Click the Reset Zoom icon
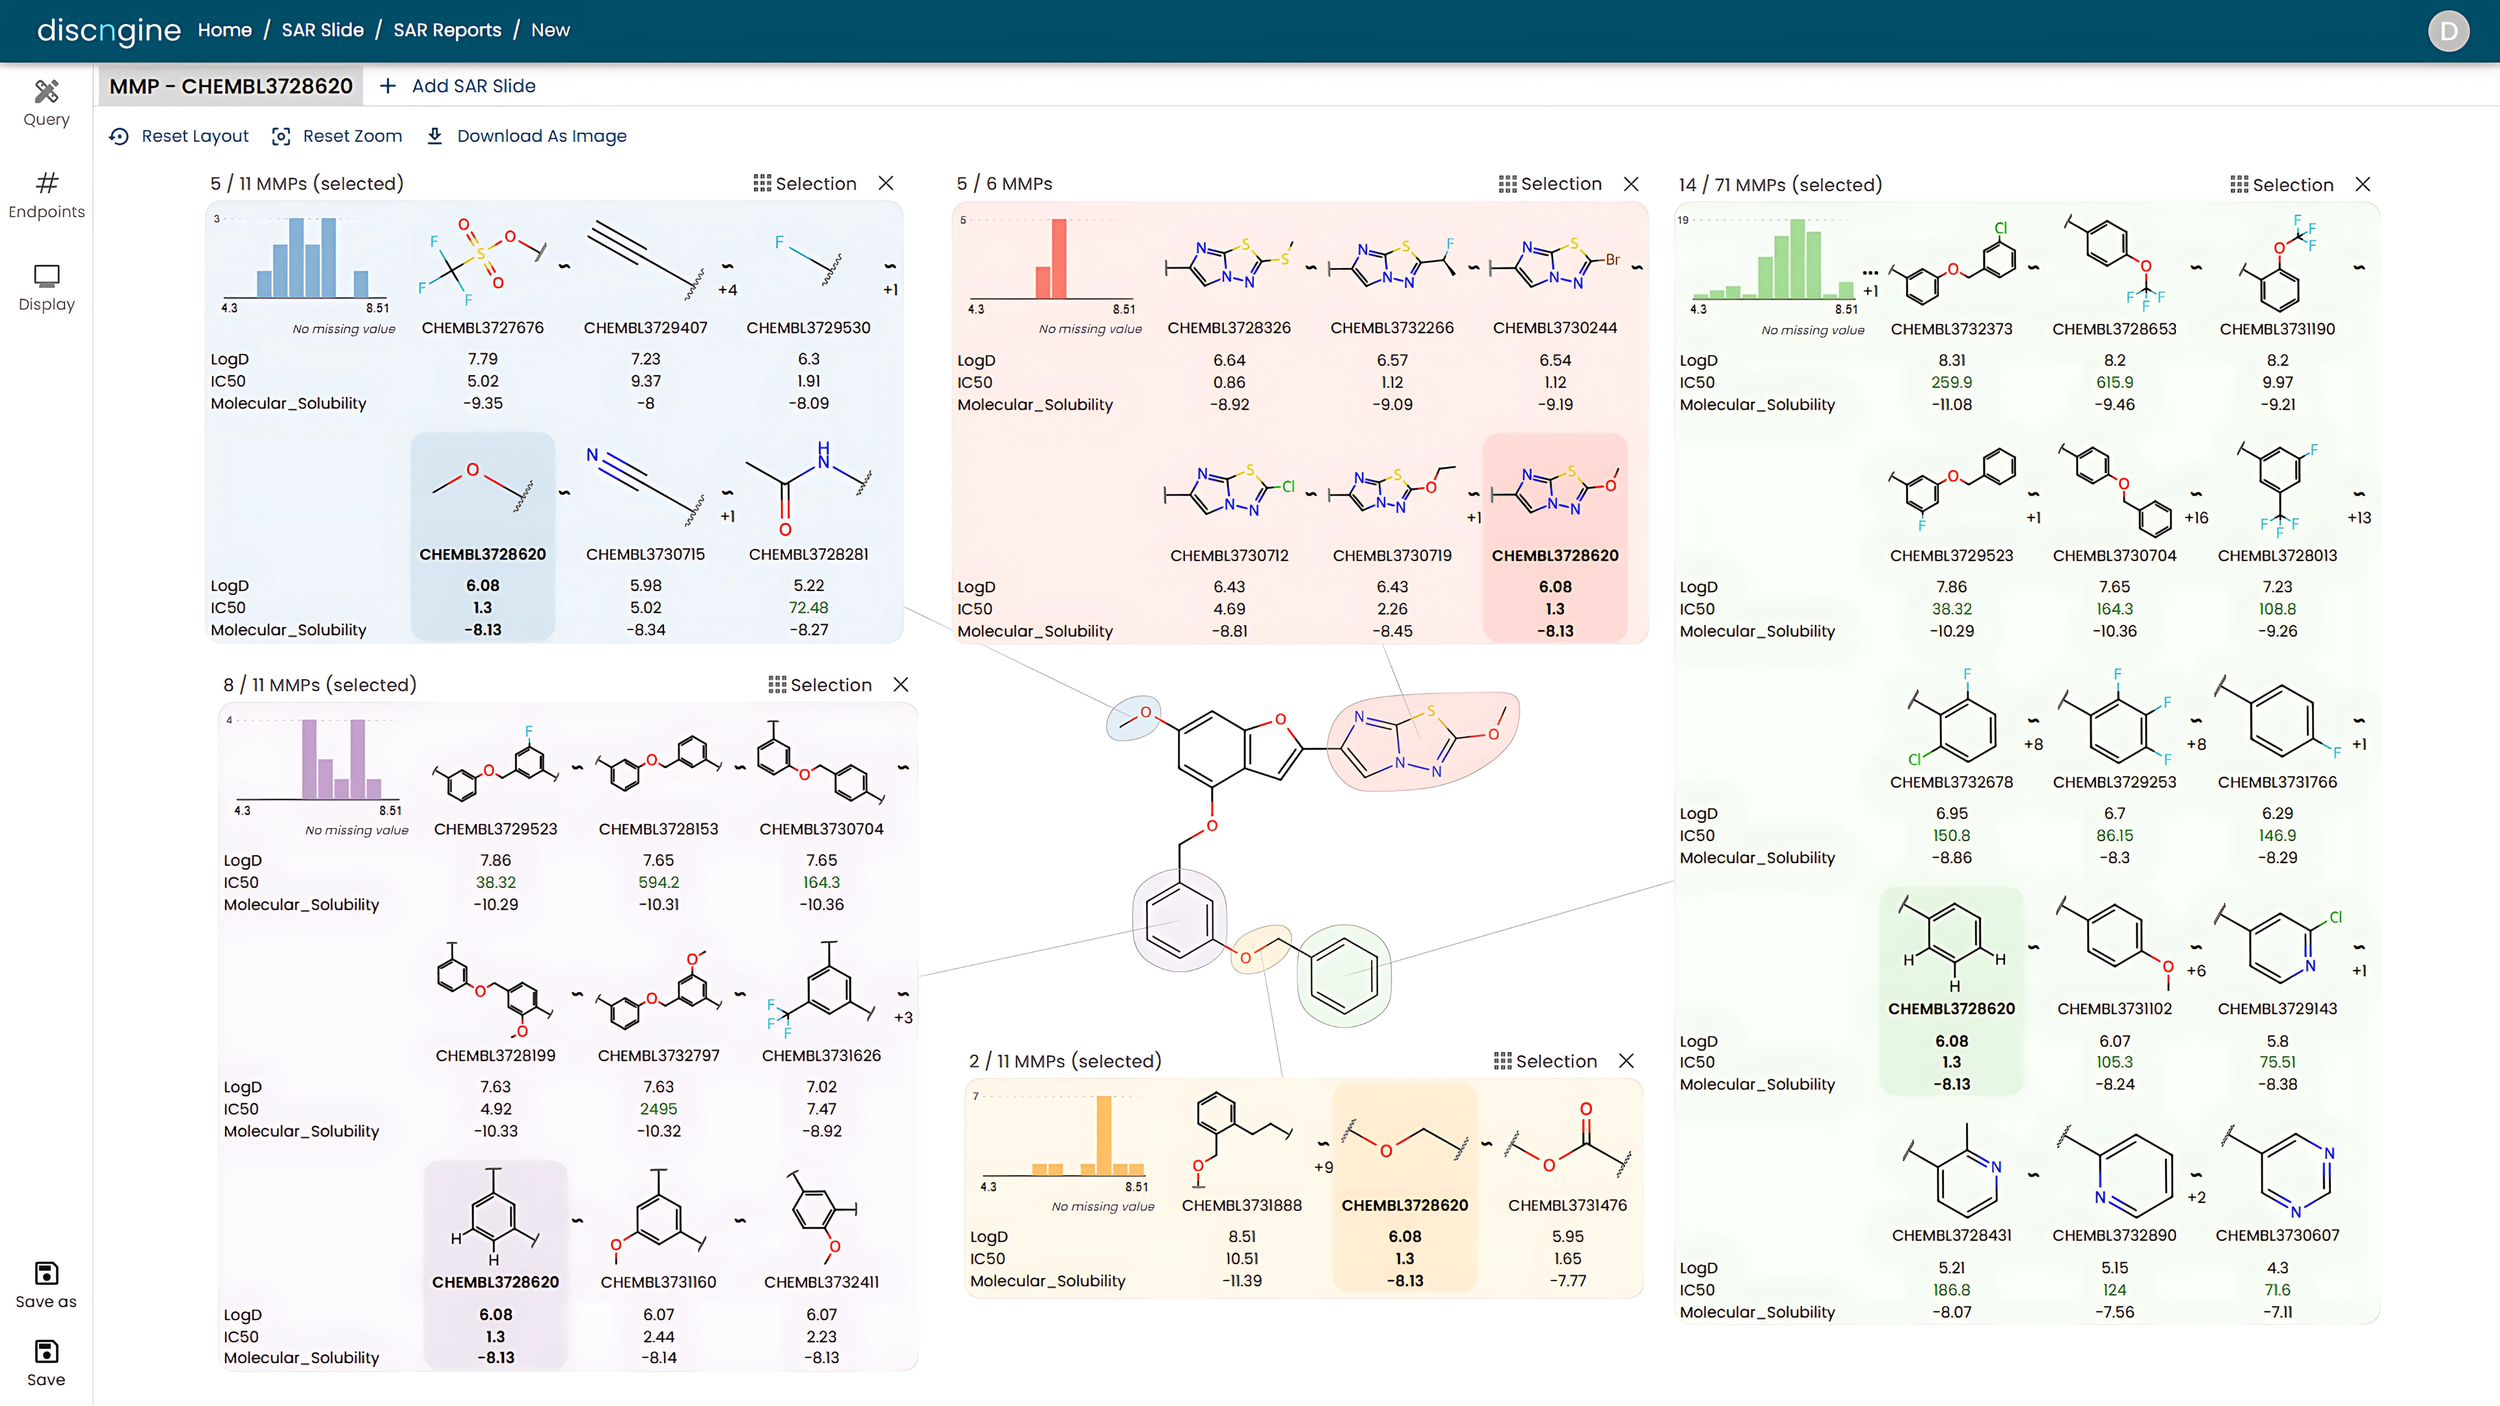This screenshot has width=2500, height=1406. tap(281, 136)
